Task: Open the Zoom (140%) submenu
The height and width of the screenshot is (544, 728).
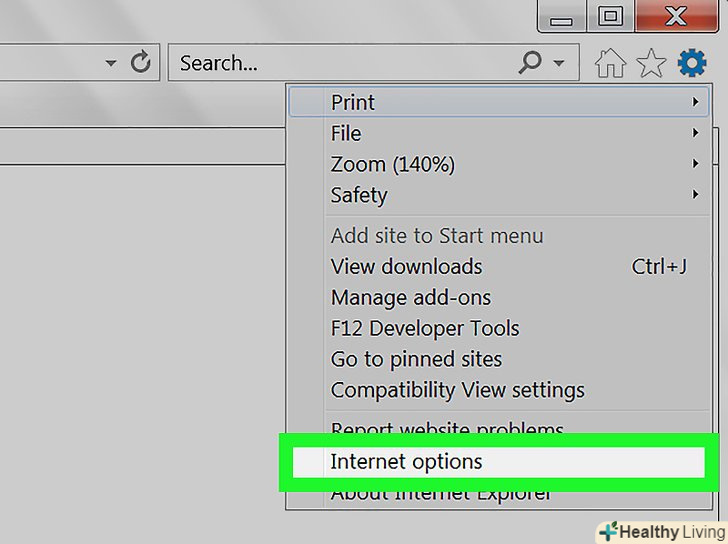Action: 499,164
